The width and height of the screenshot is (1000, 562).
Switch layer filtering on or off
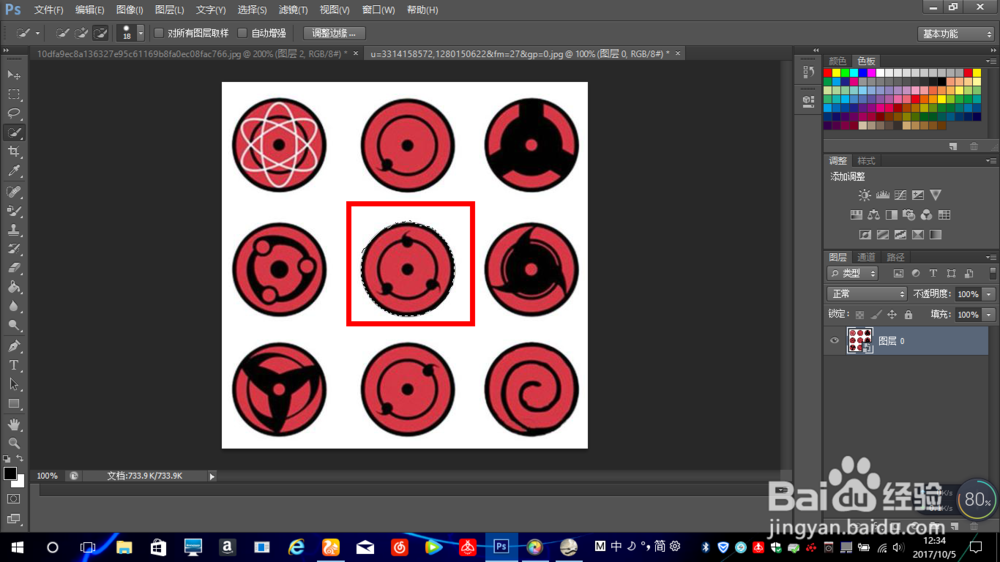[992, 274]
